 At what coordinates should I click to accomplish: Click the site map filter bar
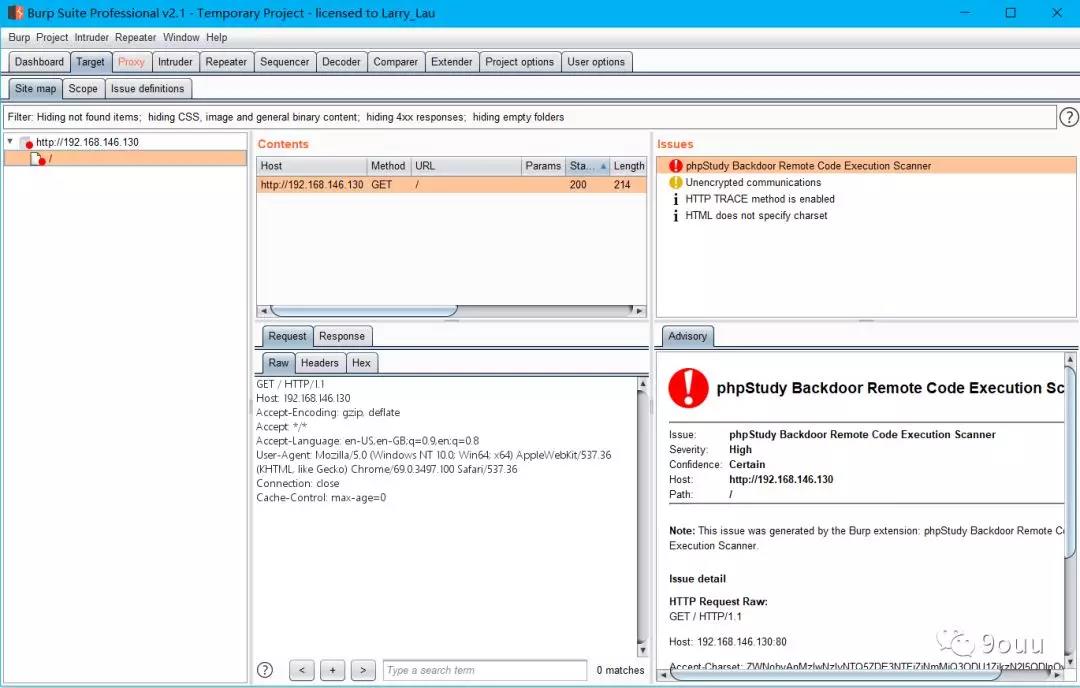point(530,117)
